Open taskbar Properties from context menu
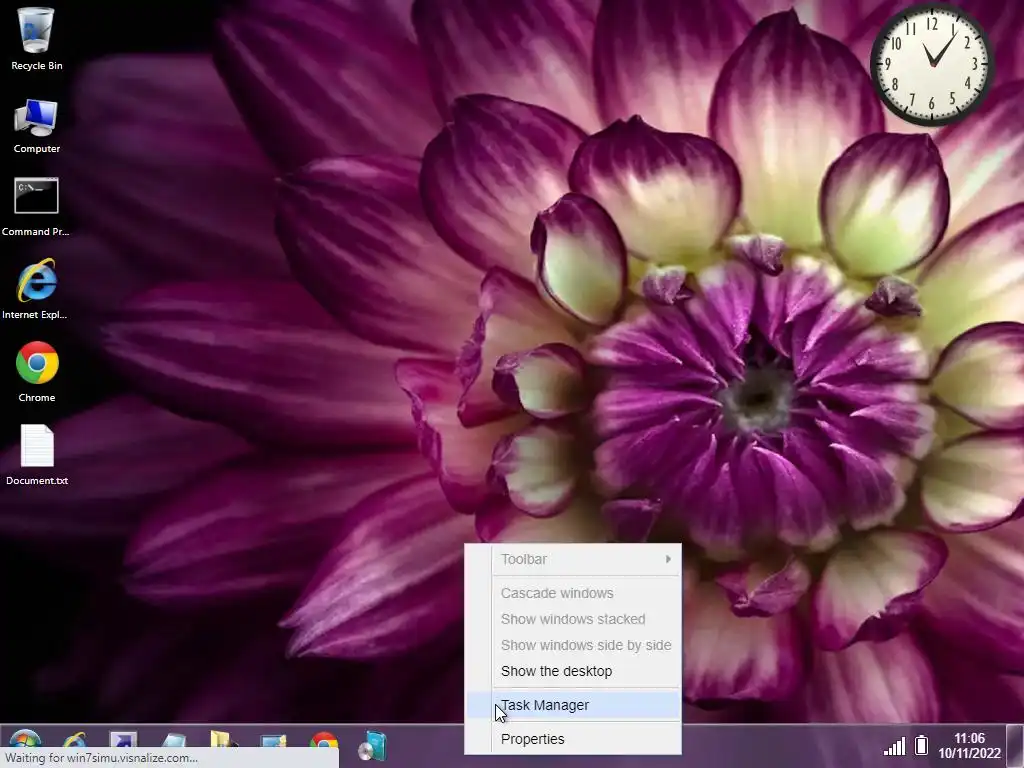The image size is (1024, 768). tap(573, 739)
